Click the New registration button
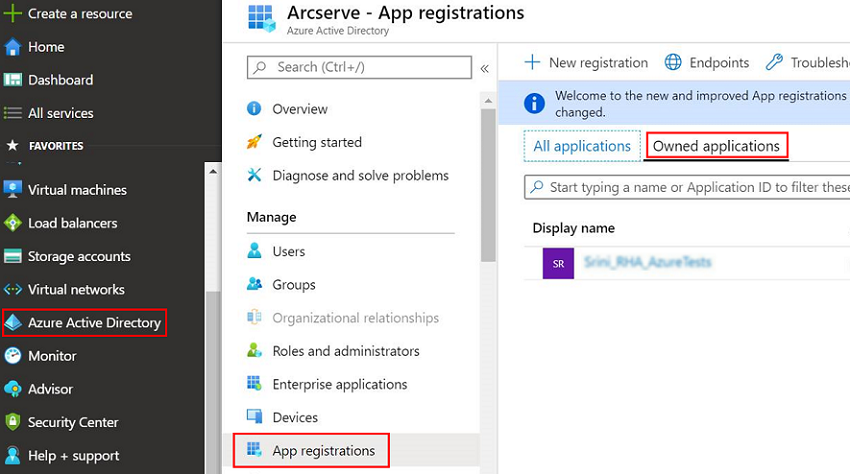 click(586, 62)
